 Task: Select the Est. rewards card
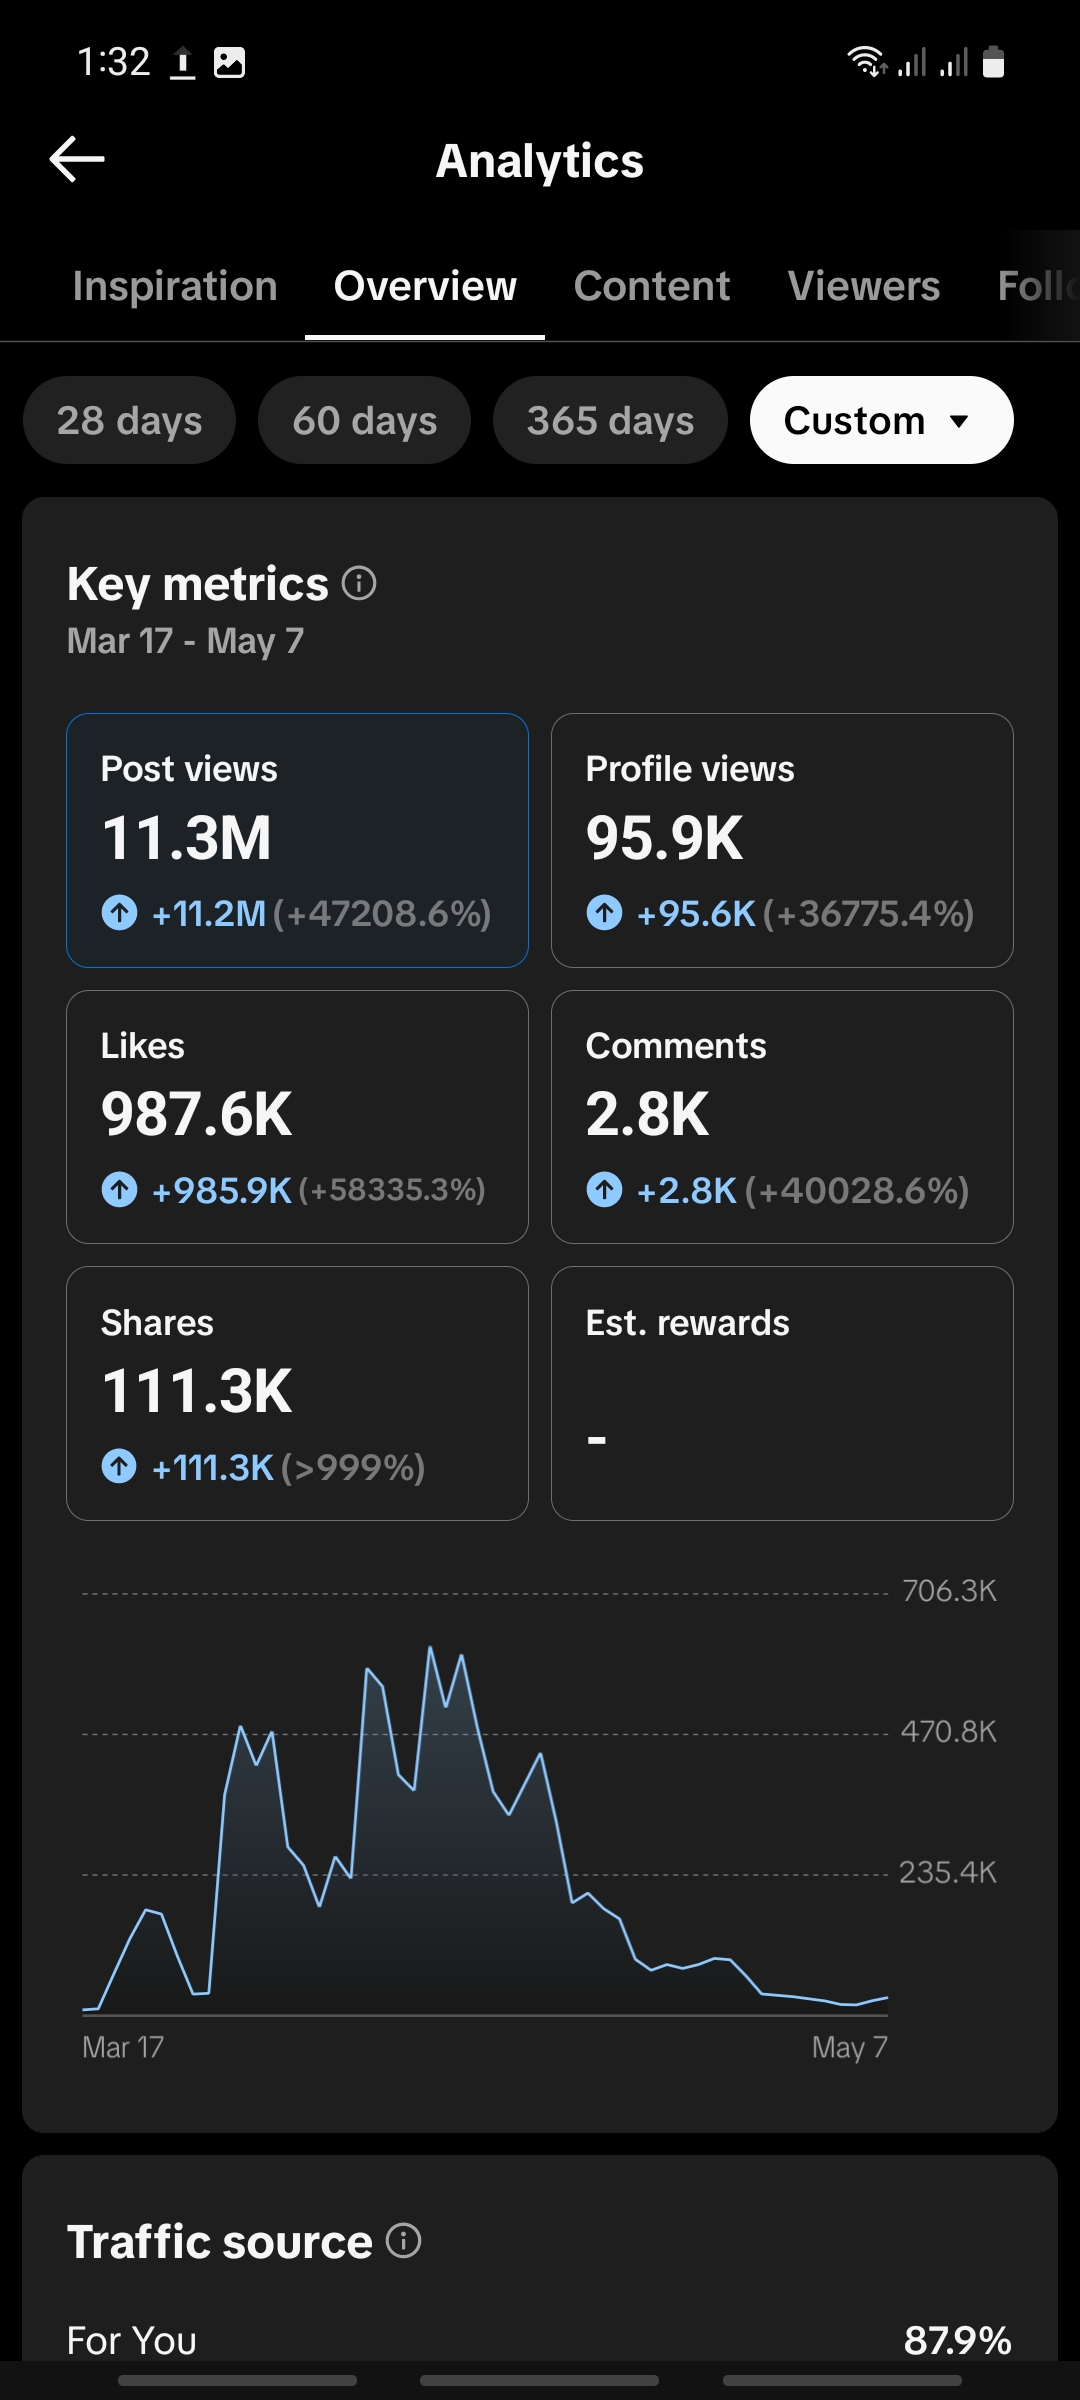[782, 1393]
